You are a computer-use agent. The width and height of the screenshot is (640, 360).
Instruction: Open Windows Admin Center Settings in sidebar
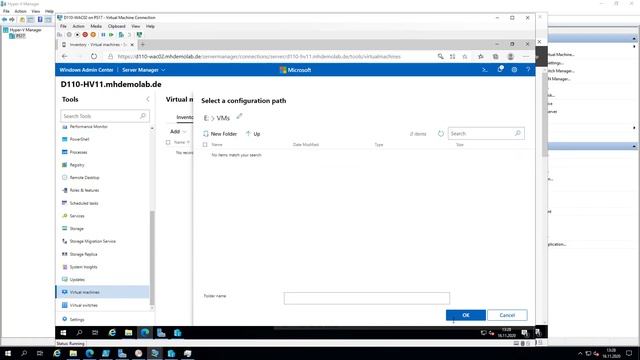76,319
